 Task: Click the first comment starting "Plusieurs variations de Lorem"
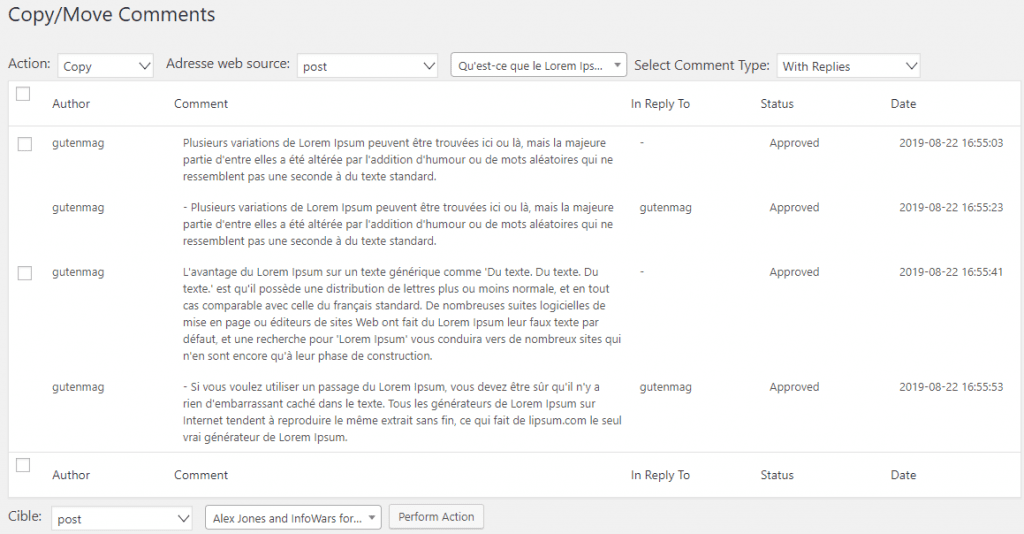click(x=398, y=159)
